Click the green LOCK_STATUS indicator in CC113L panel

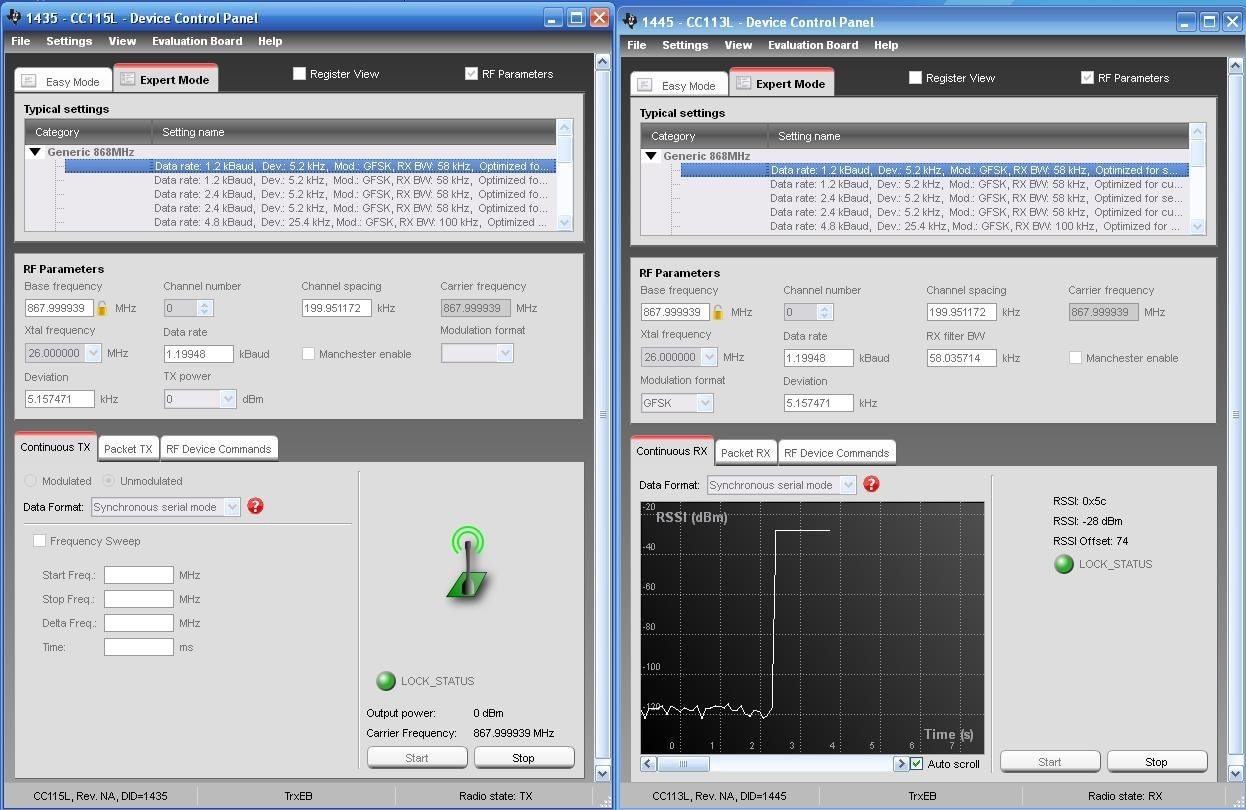[x=1064, y=564]
